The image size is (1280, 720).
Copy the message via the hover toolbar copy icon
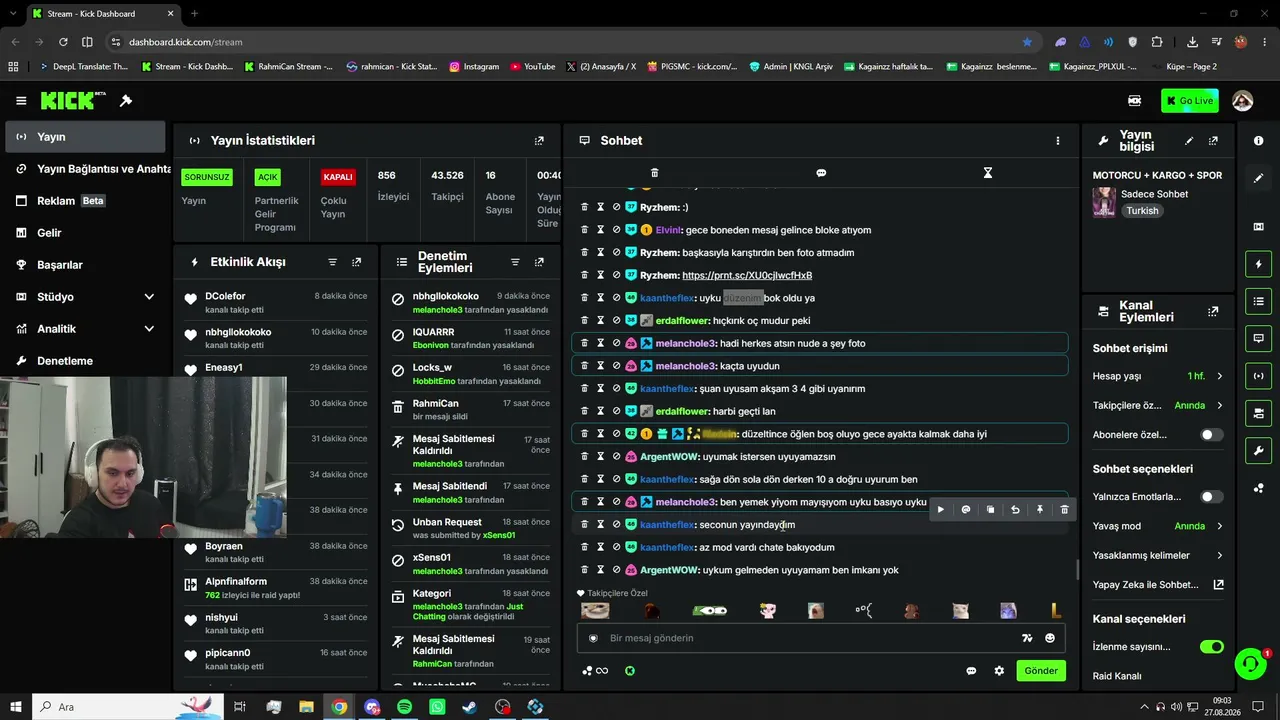point(990,510)
